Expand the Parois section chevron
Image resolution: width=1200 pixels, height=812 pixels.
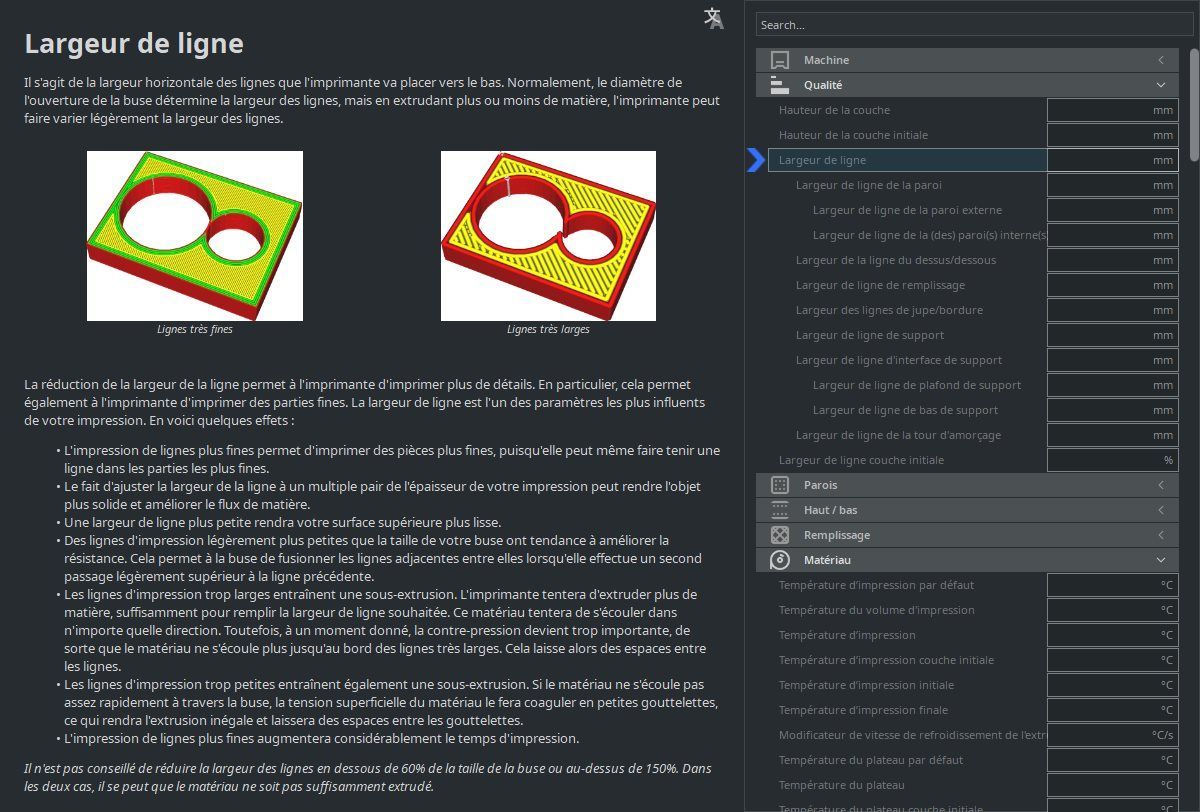click(x=1161, y=485)
